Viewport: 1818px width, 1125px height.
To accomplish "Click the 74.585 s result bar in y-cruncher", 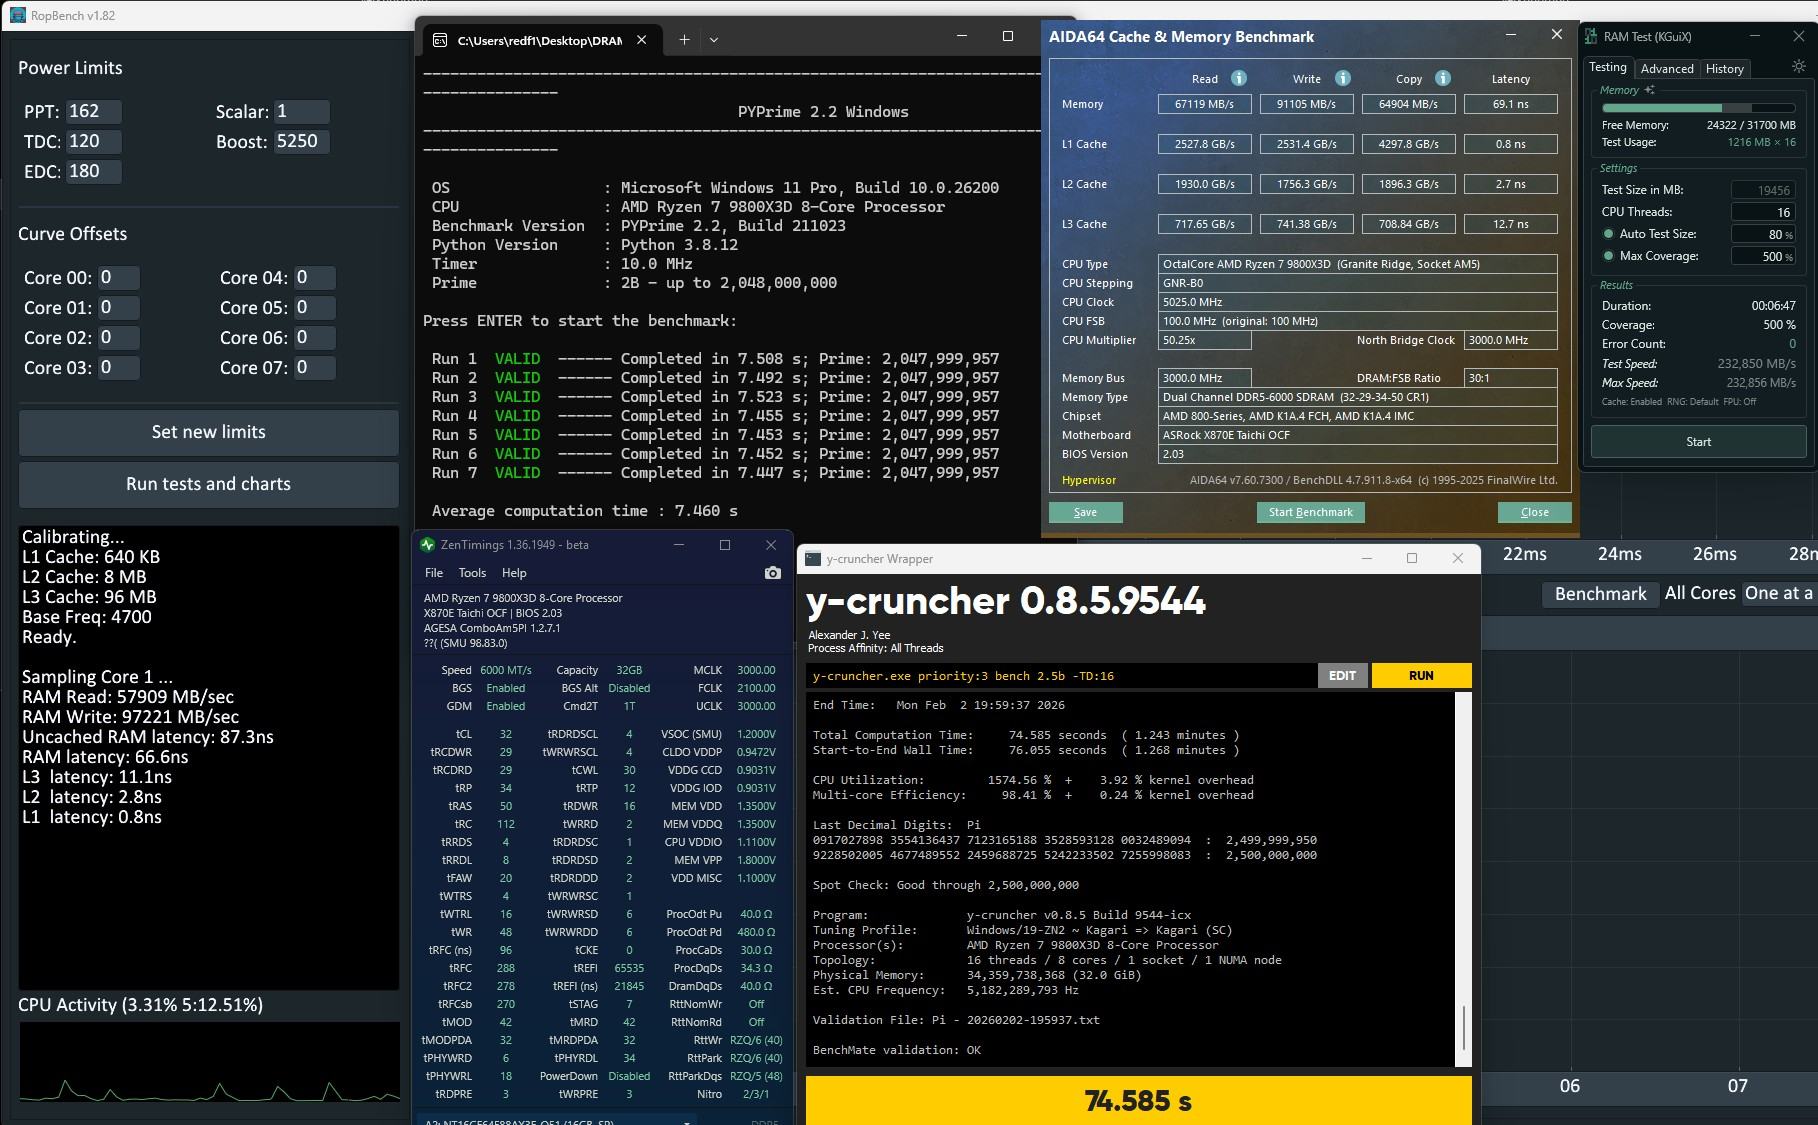I will (1138, 1101).
